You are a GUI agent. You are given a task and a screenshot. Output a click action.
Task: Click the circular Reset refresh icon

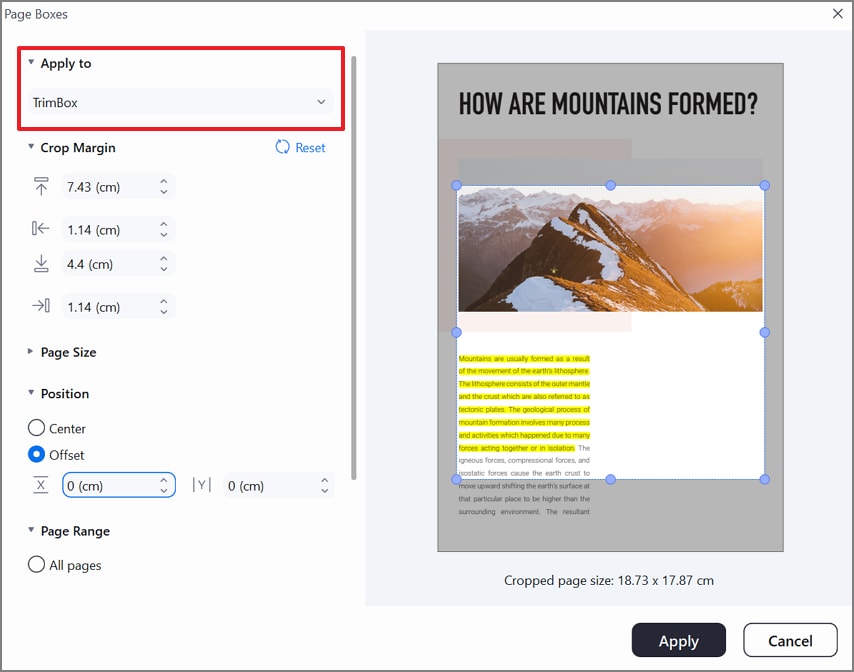(x=281, y=147)
